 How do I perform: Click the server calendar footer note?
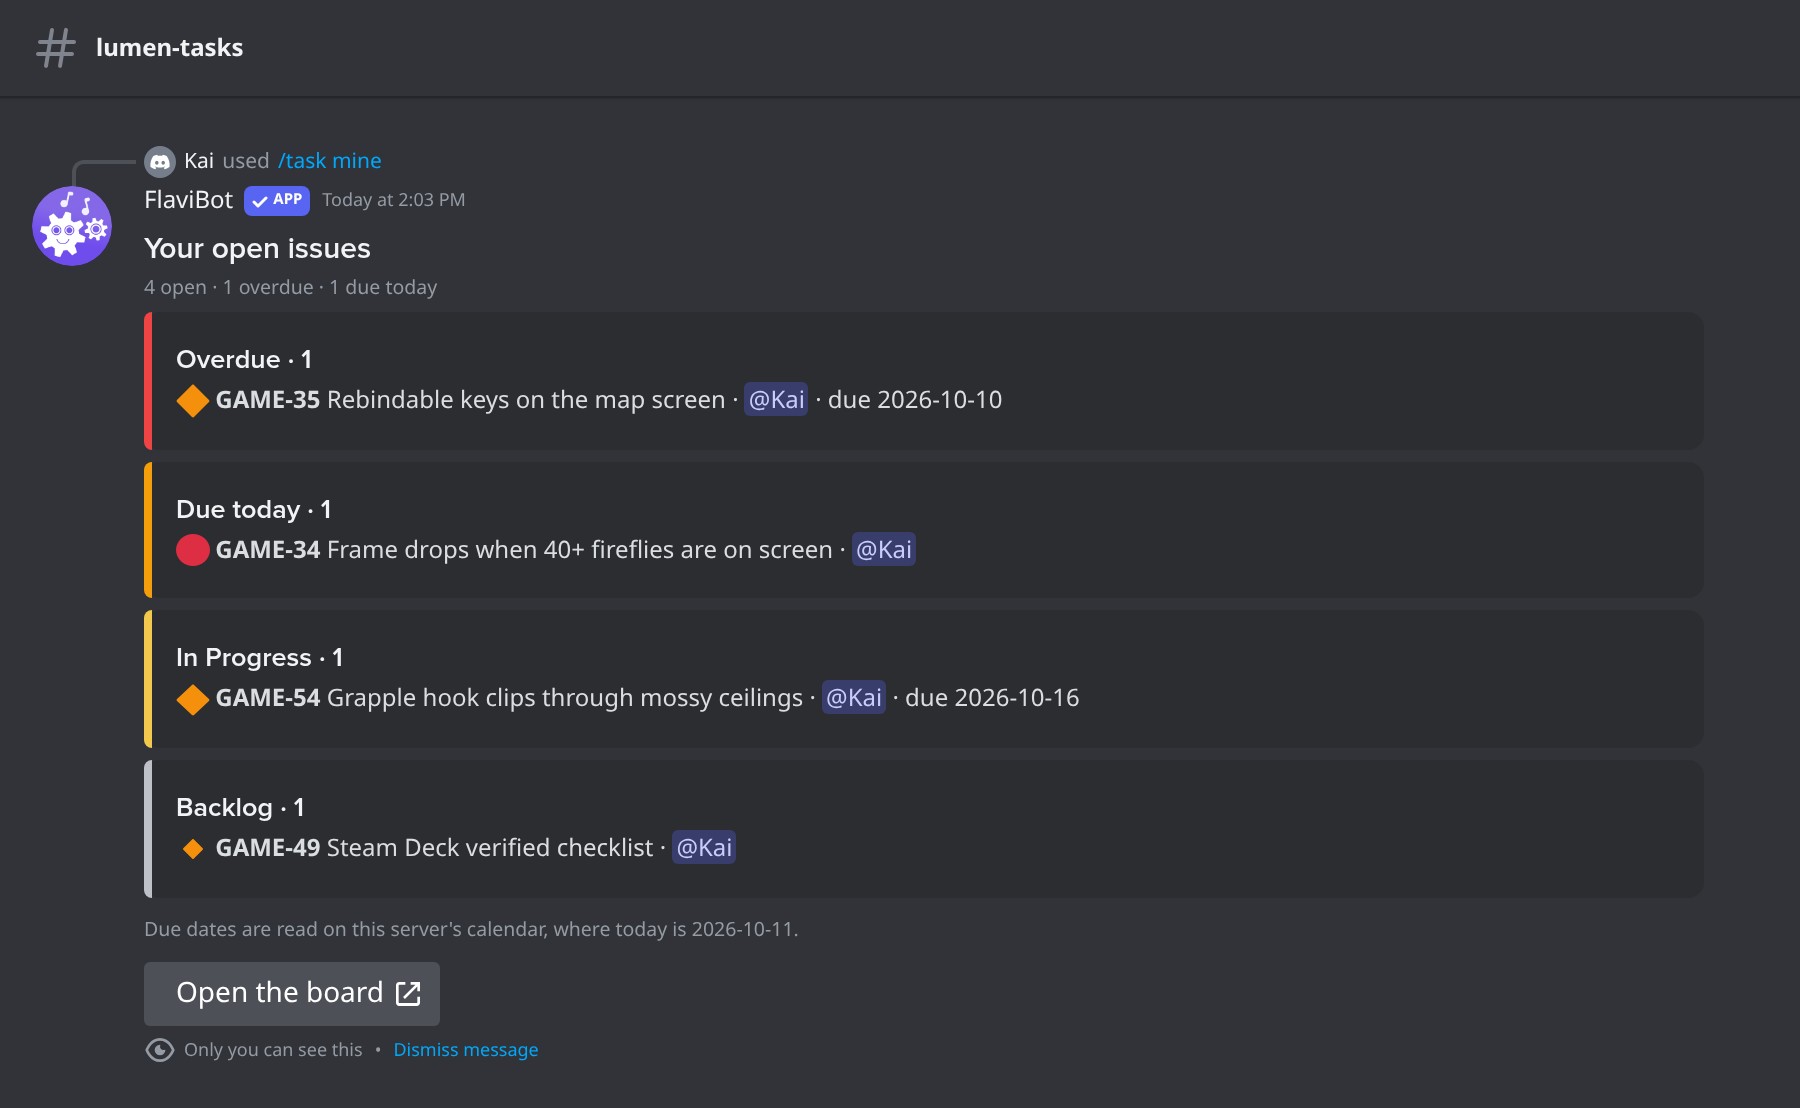(471, 930)
